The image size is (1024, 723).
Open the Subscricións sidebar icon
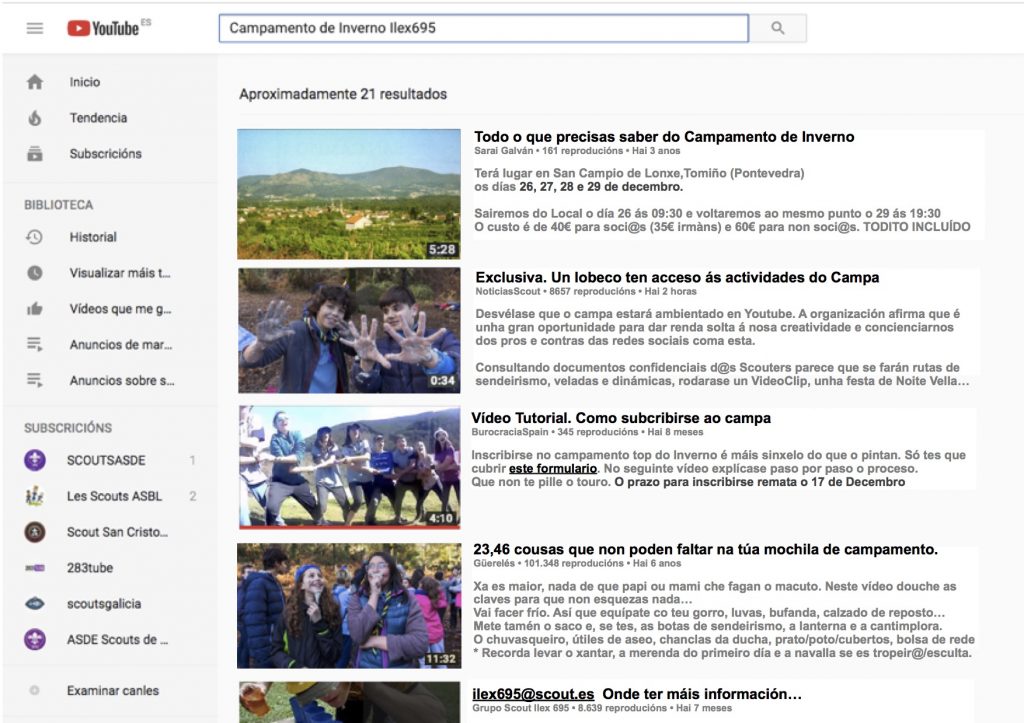pos(35,154)
